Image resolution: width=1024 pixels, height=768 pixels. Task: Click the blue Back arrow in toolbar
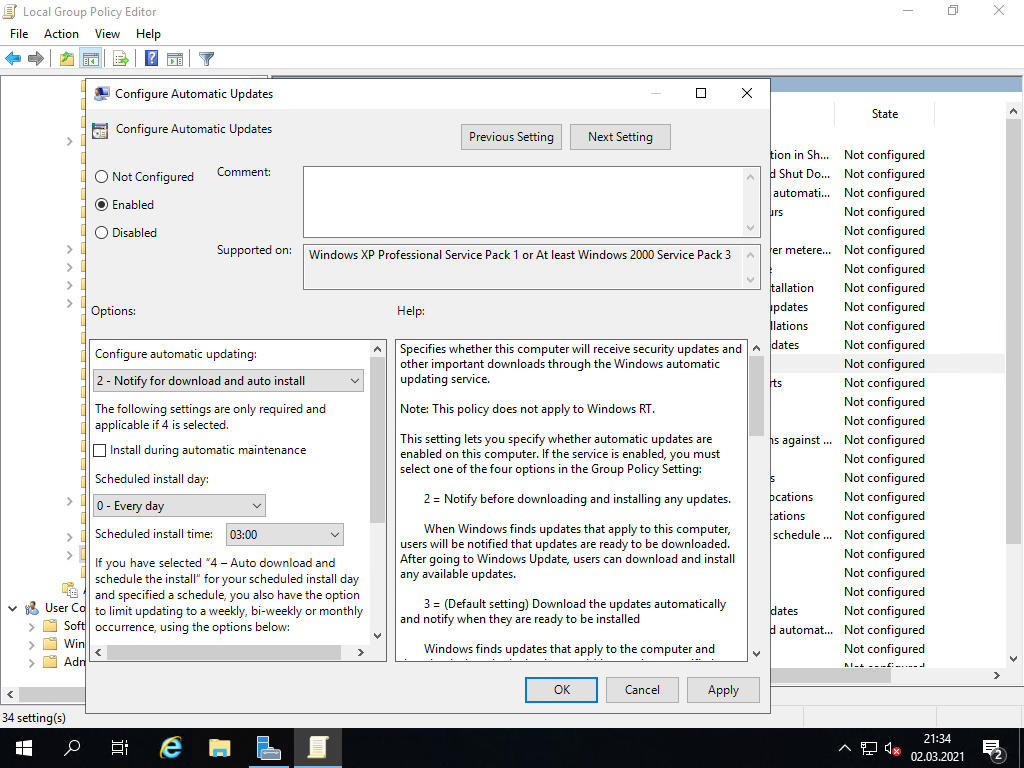click(x=13, y=59)
